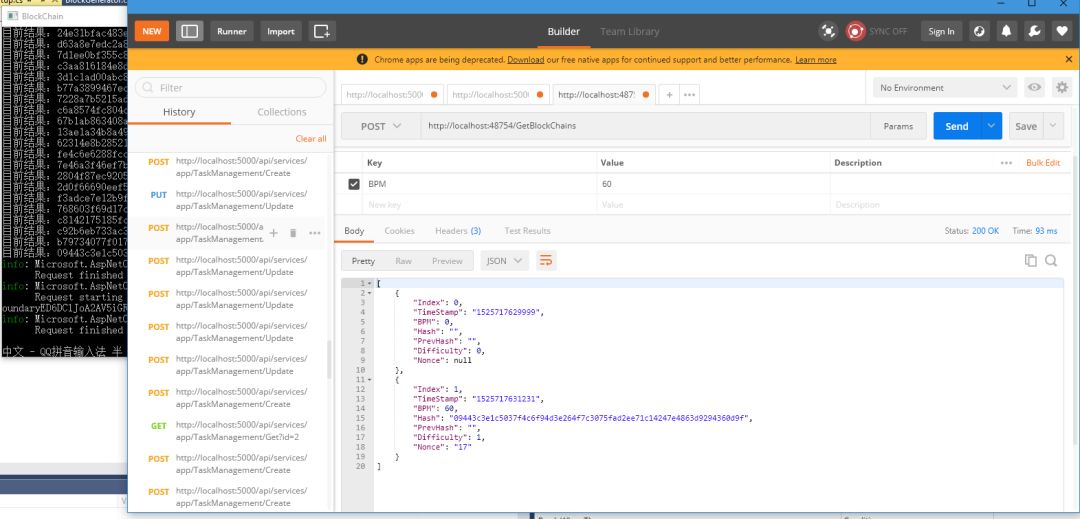Open the JSON format dropdown

point(504,261)
